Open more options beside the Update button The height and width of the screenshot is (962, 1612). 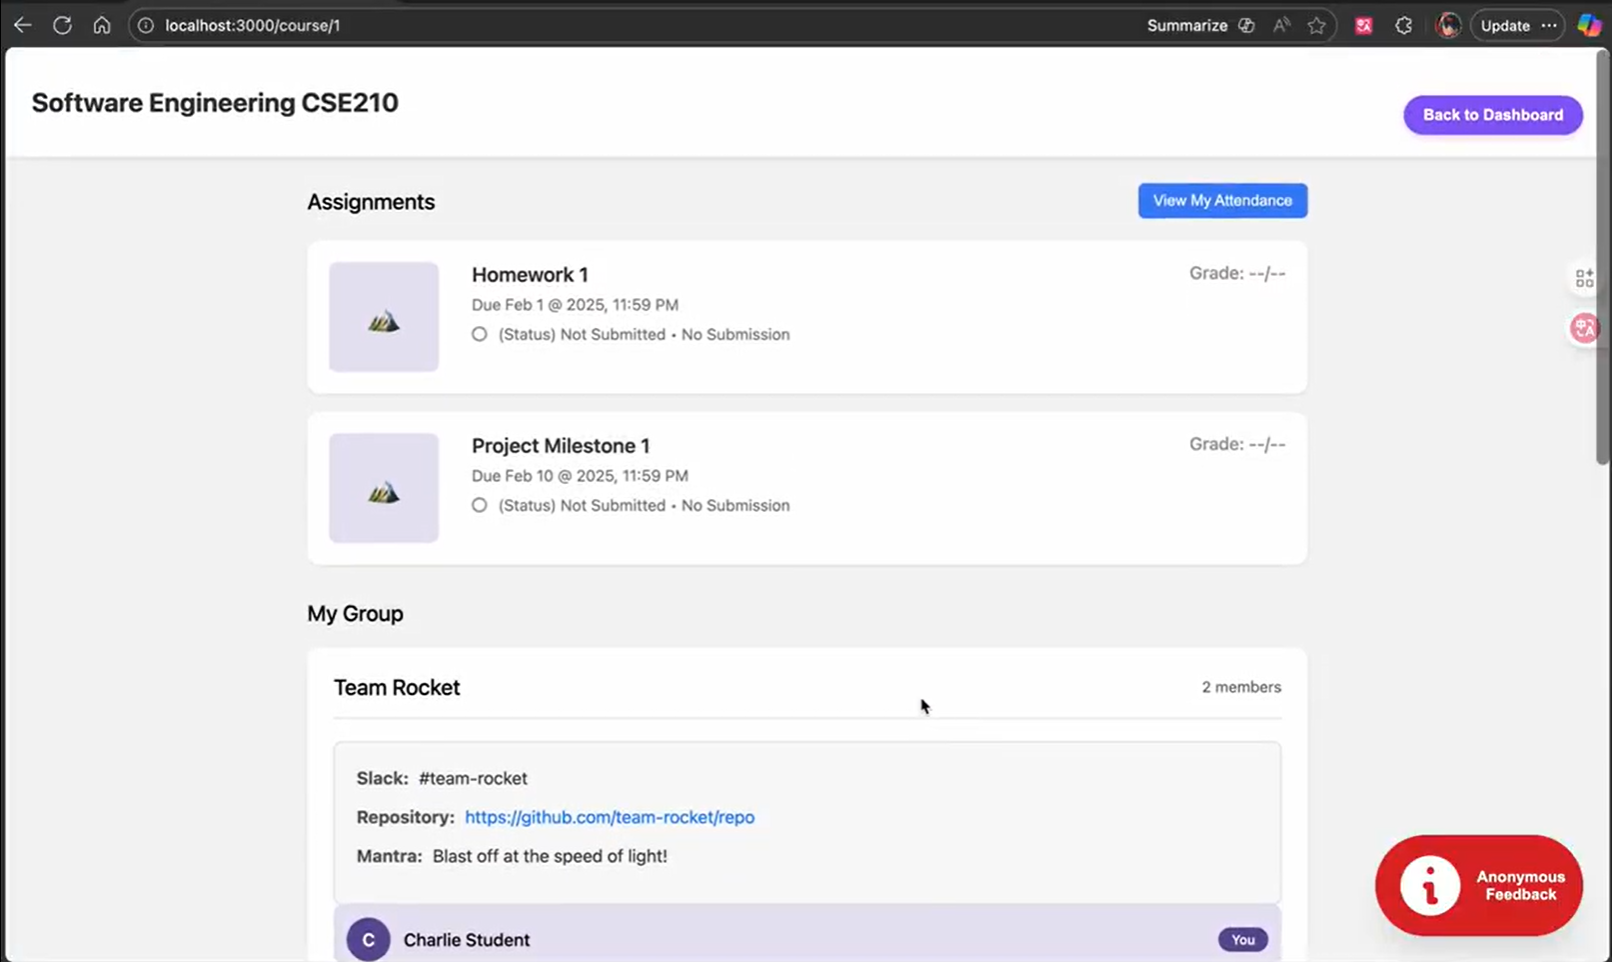coord(1548,25)
